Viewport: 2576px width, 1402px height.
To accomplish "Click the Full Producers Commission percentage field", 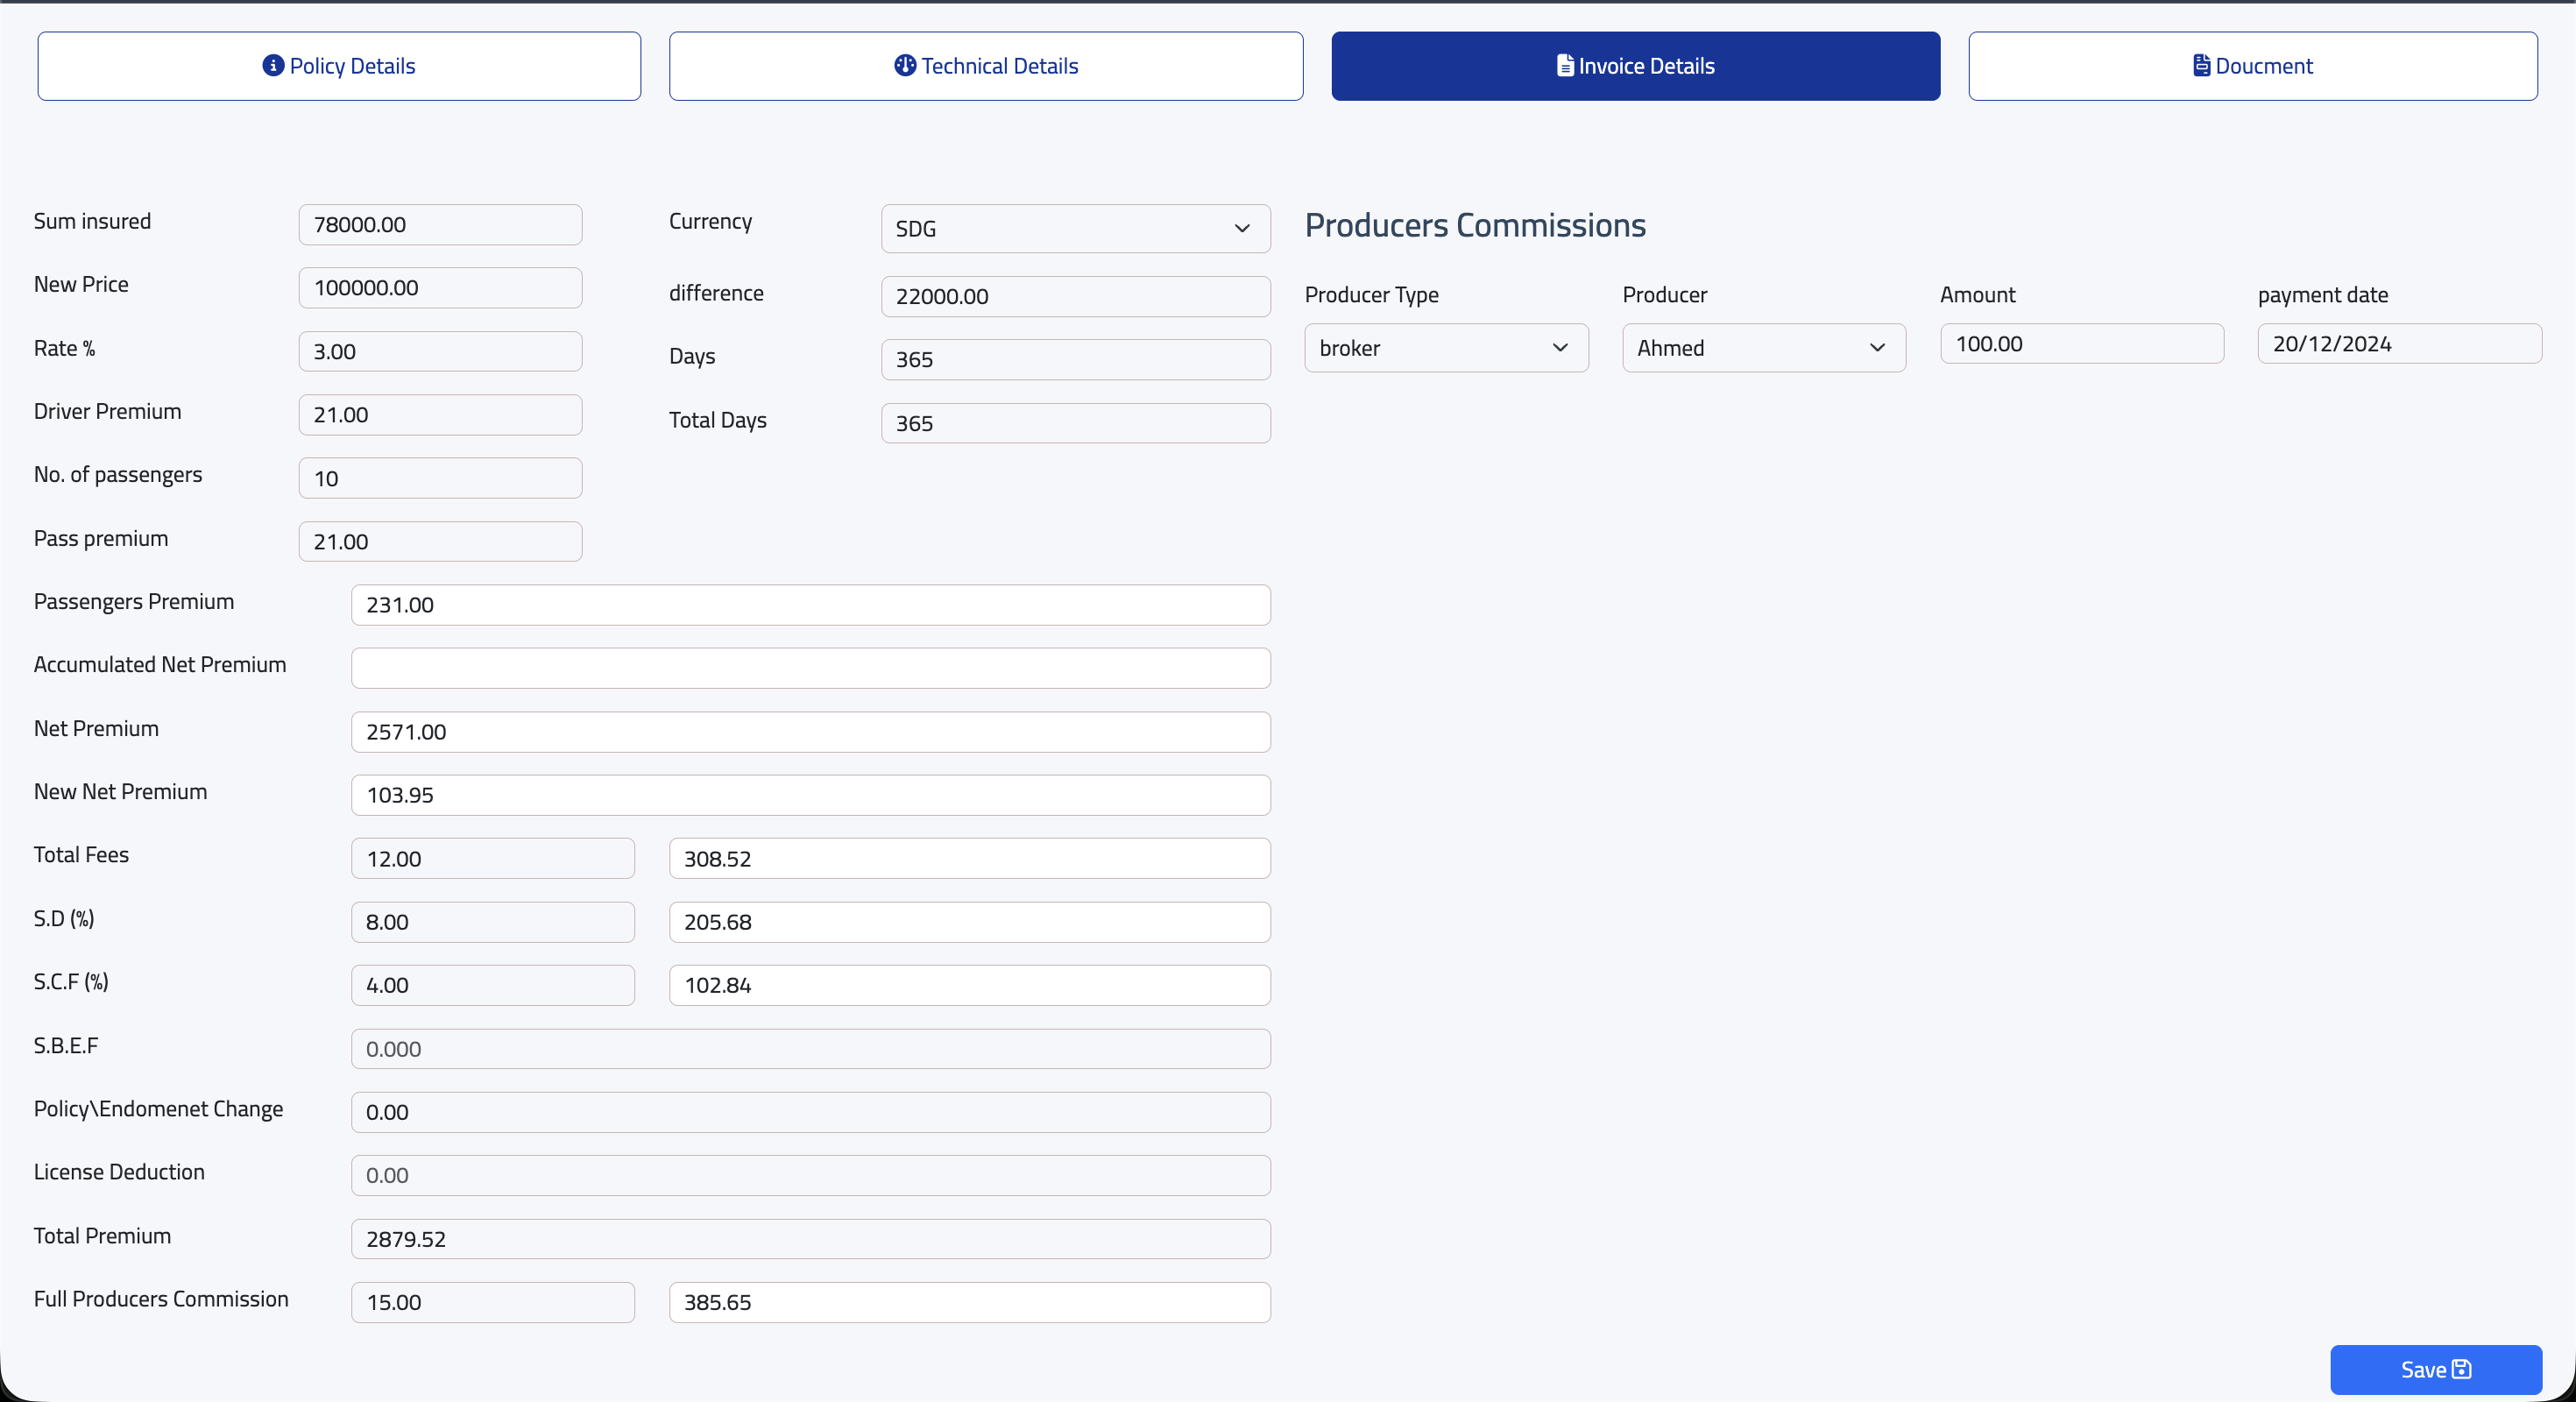I will coord(492,1302).
